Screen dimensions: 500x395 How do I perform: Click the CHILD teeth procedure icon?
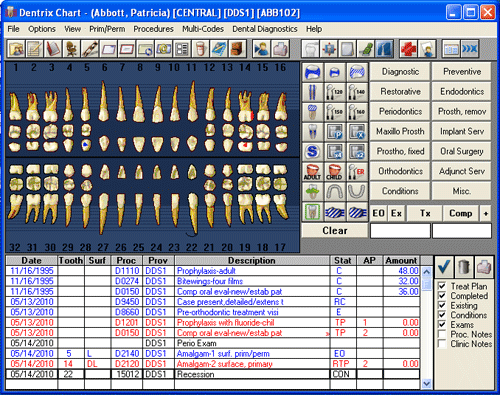pos(334,172)
